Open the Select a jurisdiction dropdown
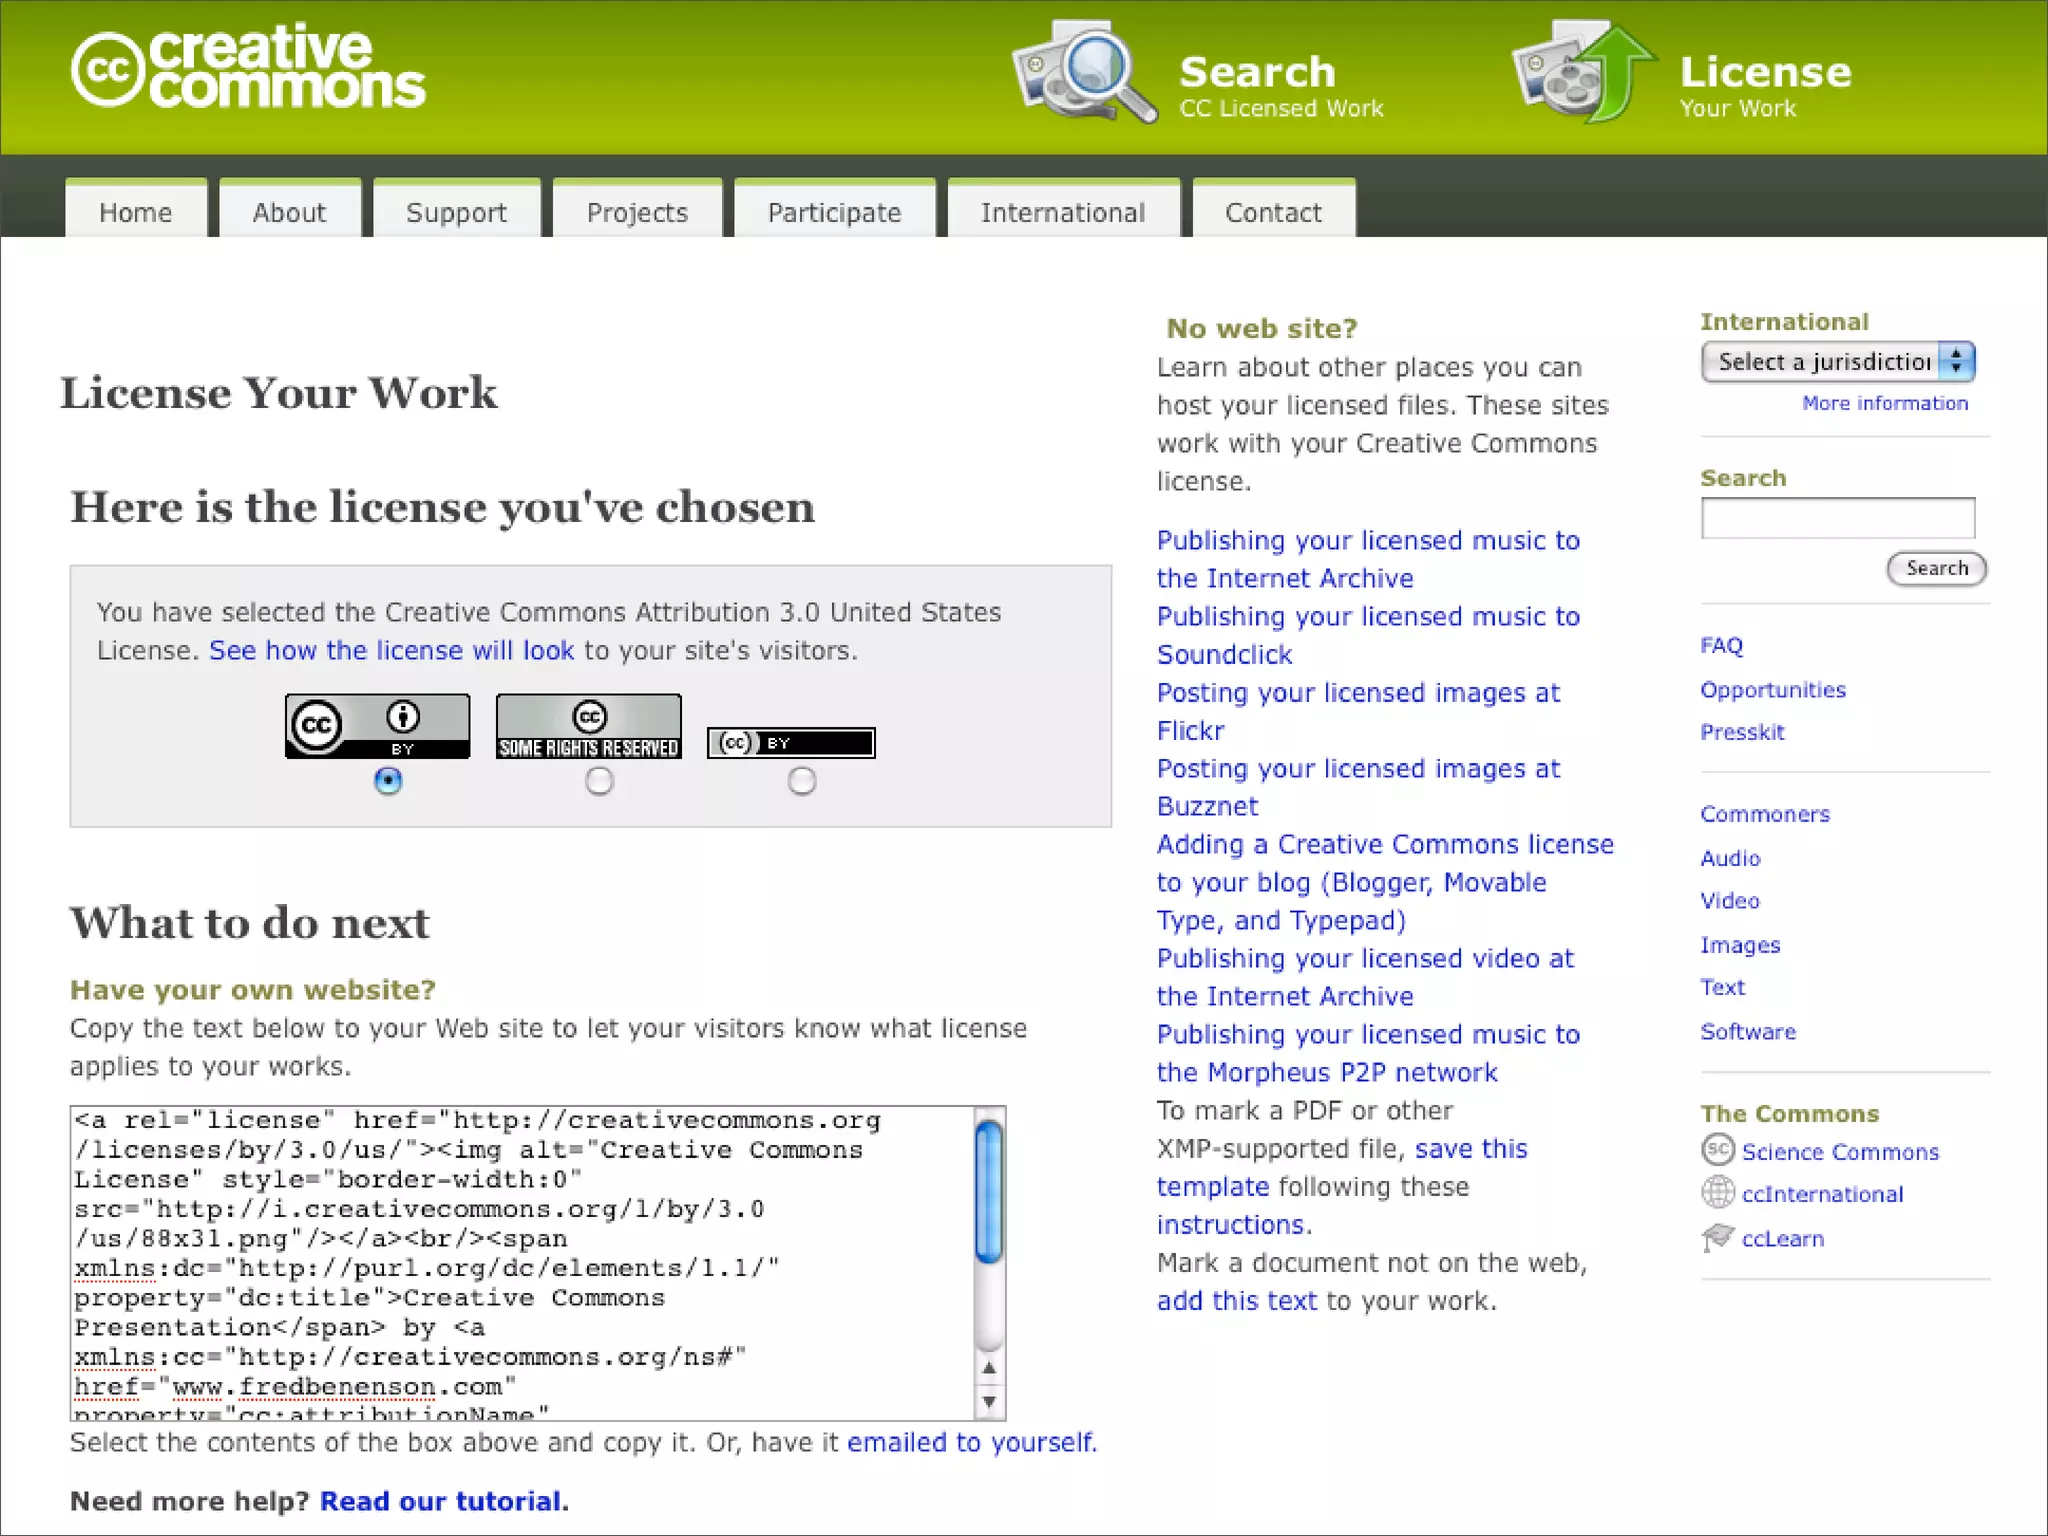 1837,362
